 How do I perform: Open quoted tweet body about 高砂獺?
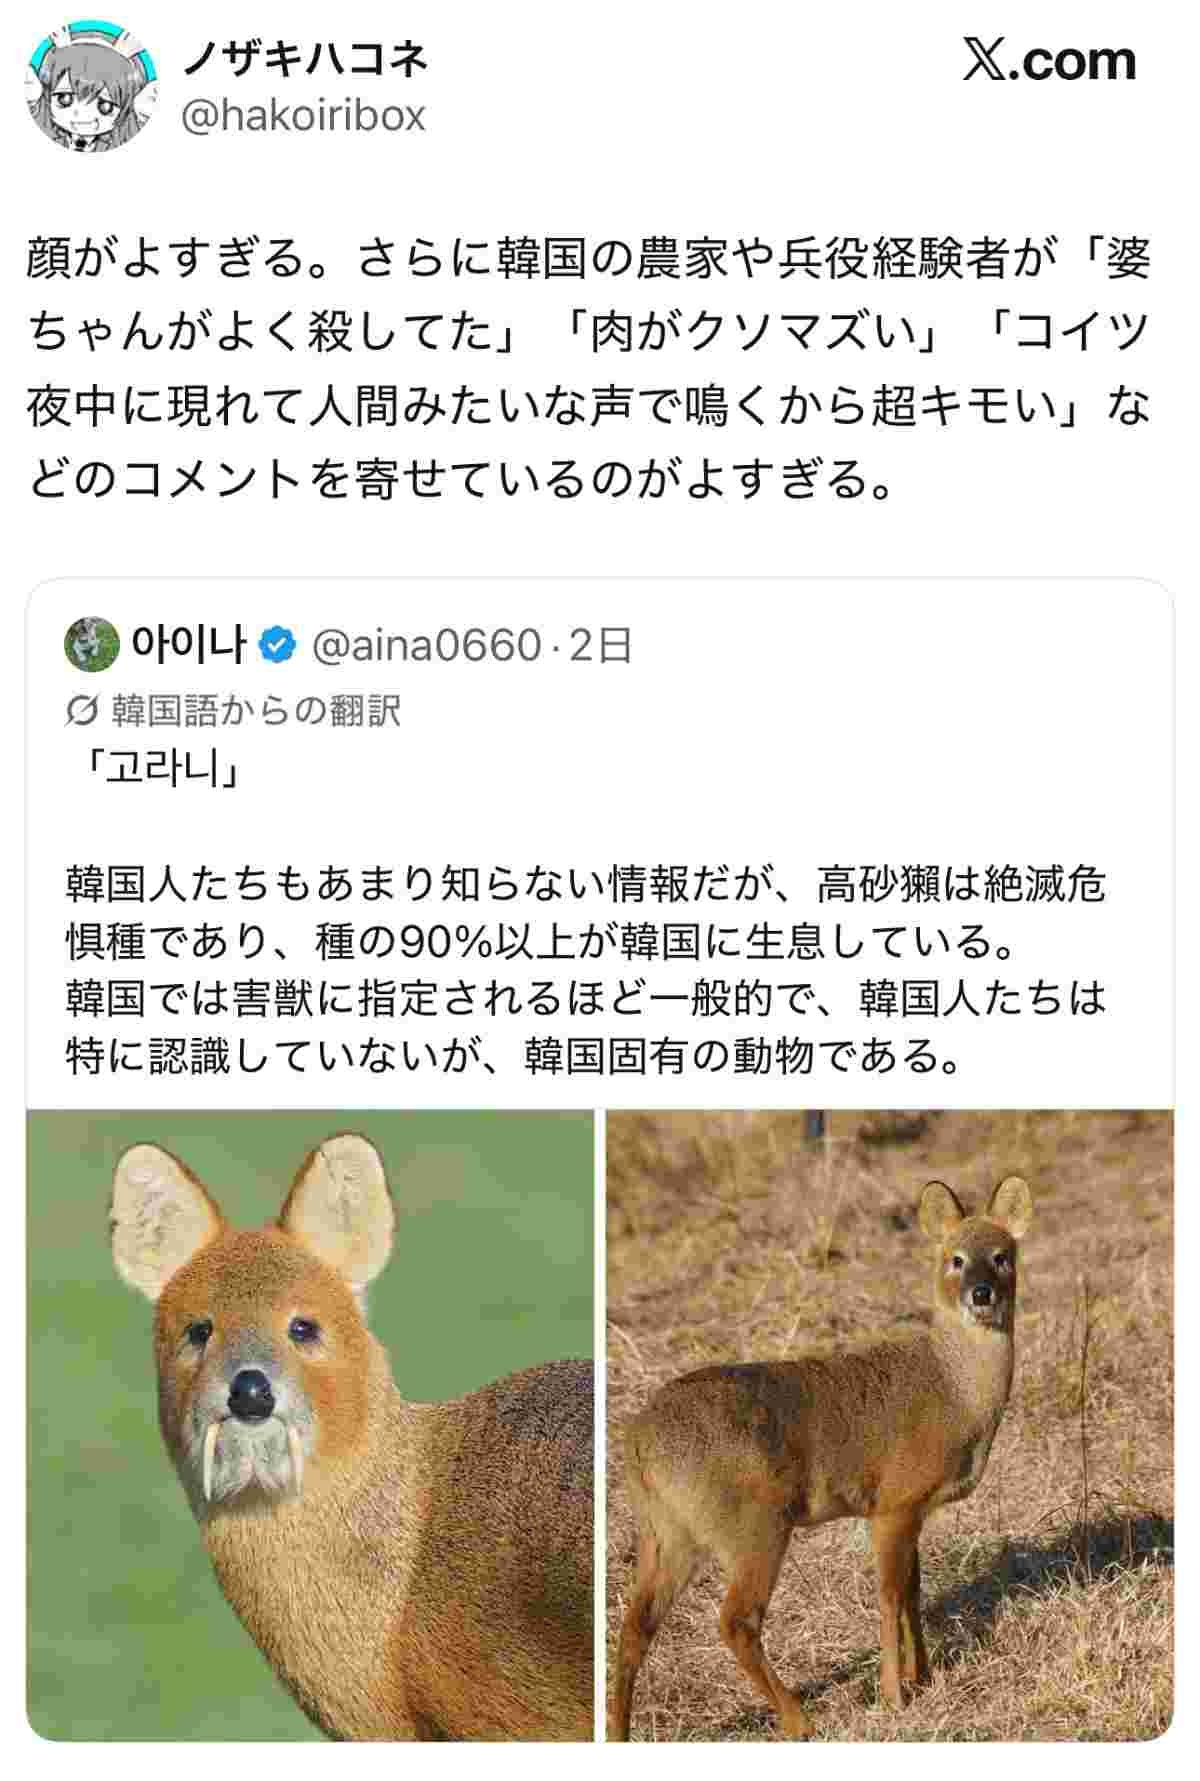(x=586, y=969)
